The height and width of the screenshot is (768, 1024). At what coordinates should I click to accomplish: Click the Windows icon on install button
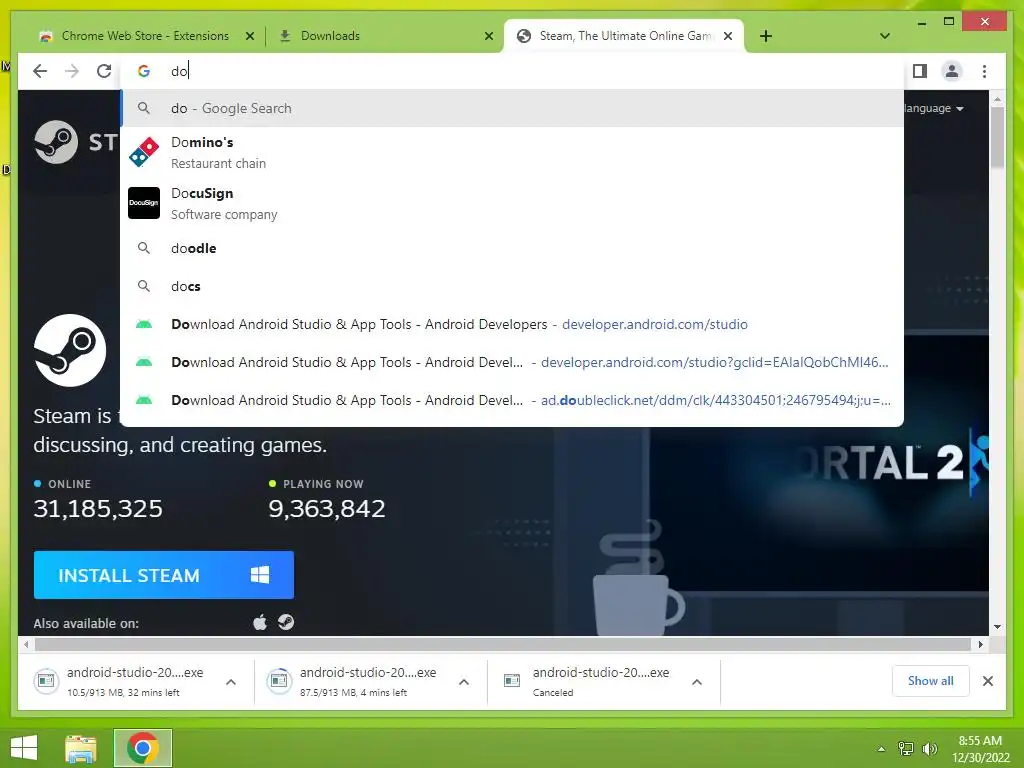click(260, 575)
